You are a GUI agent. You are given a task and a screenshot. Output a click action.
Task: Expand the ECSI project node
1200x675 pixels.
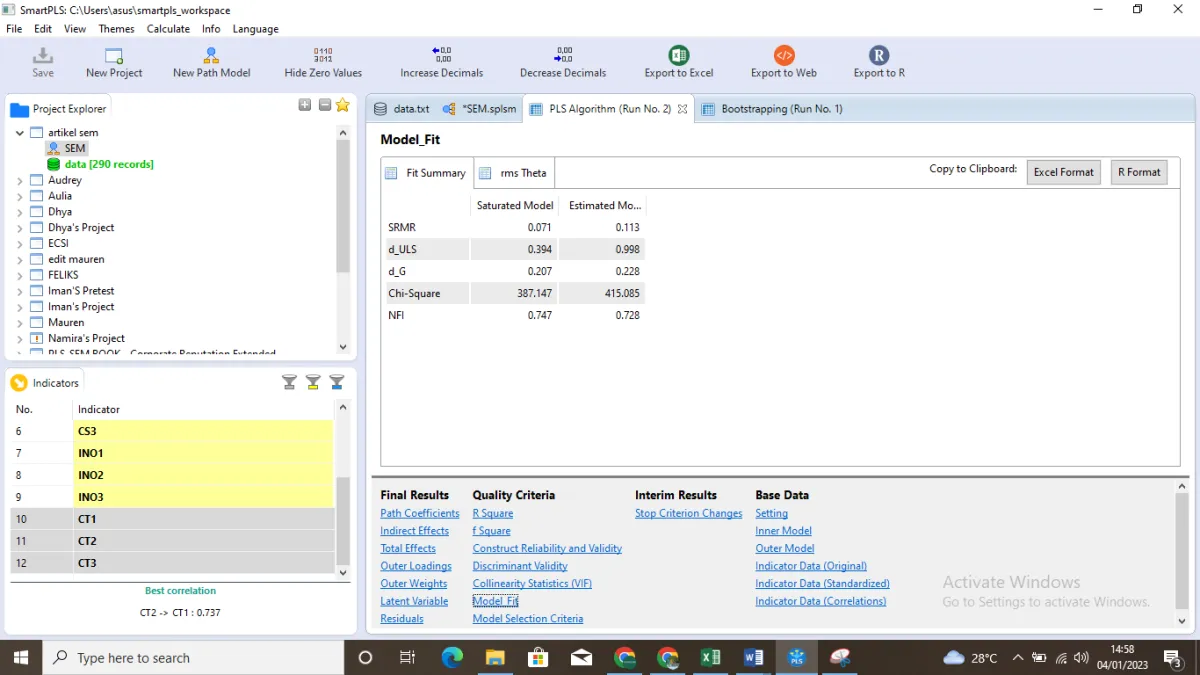tap(19, 243)
